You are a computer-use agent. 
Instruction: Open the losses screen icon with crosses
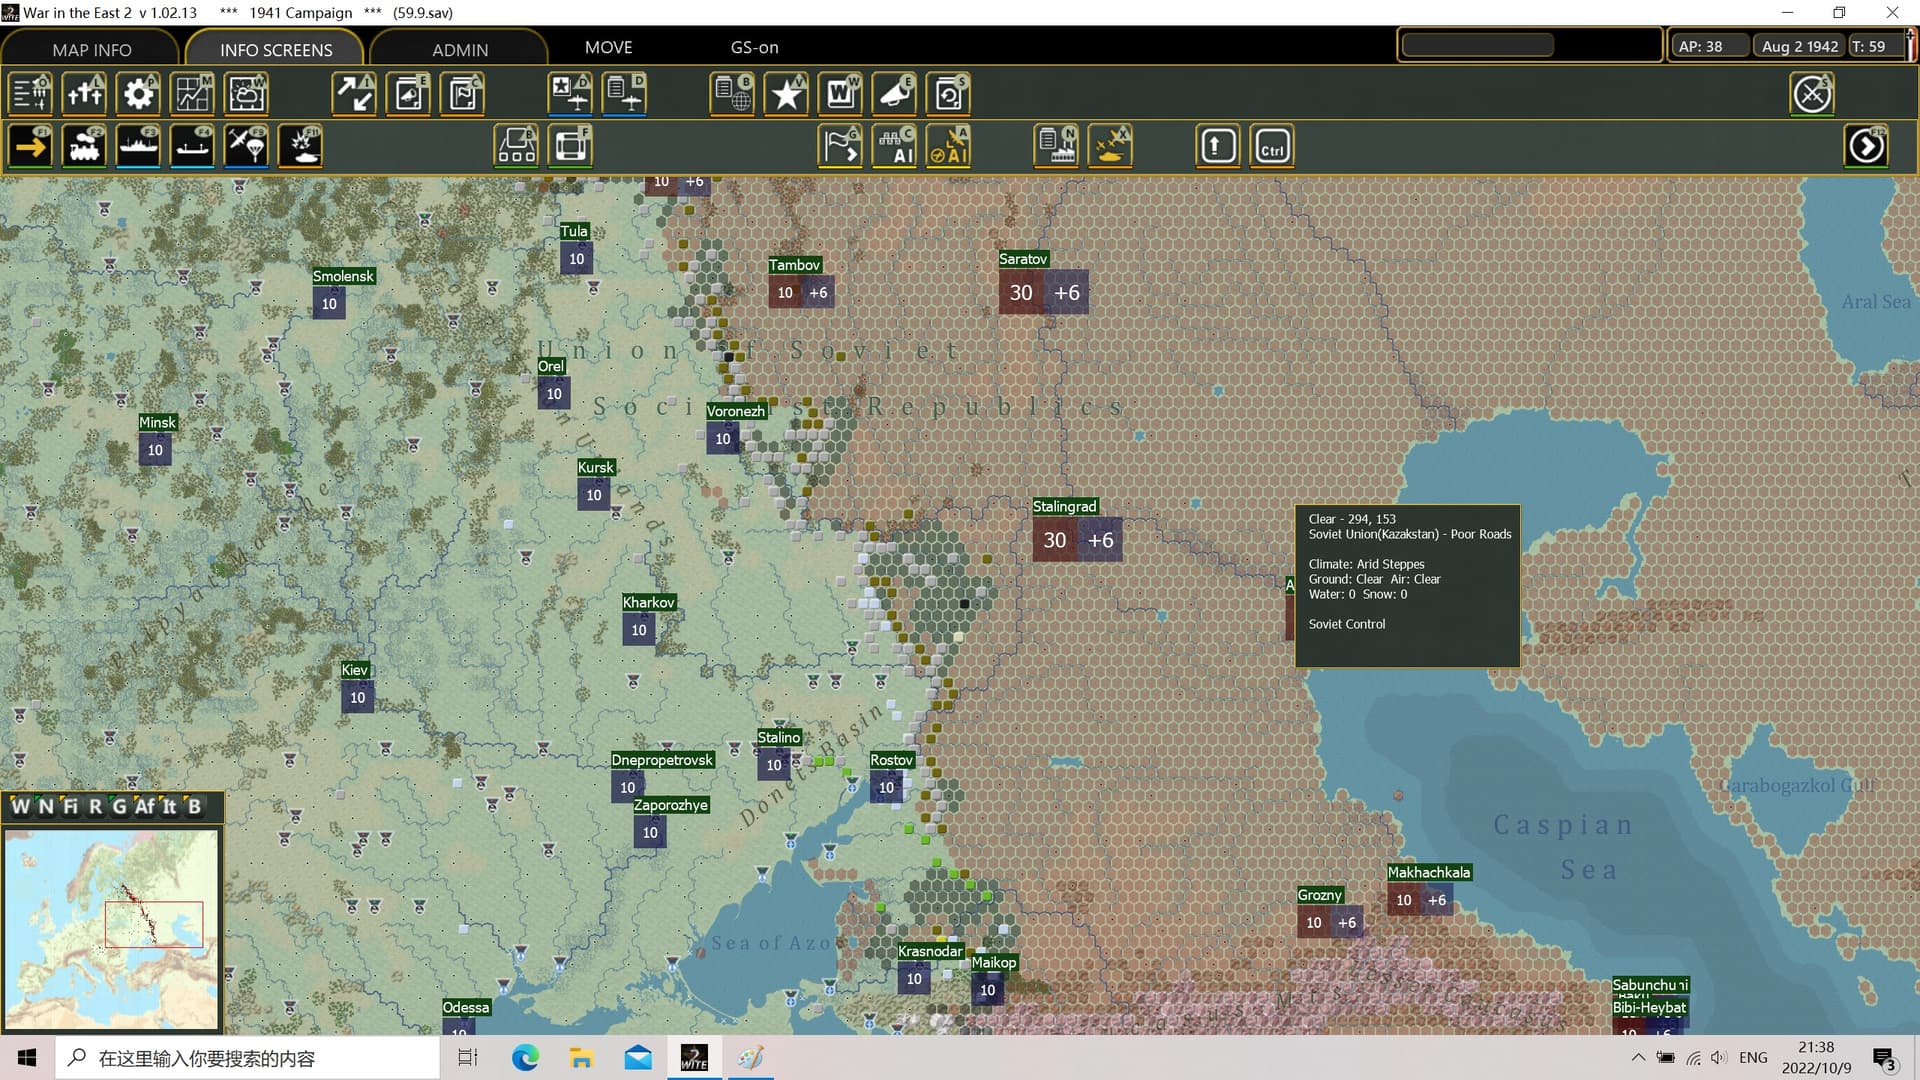click(x=84, y=94)
